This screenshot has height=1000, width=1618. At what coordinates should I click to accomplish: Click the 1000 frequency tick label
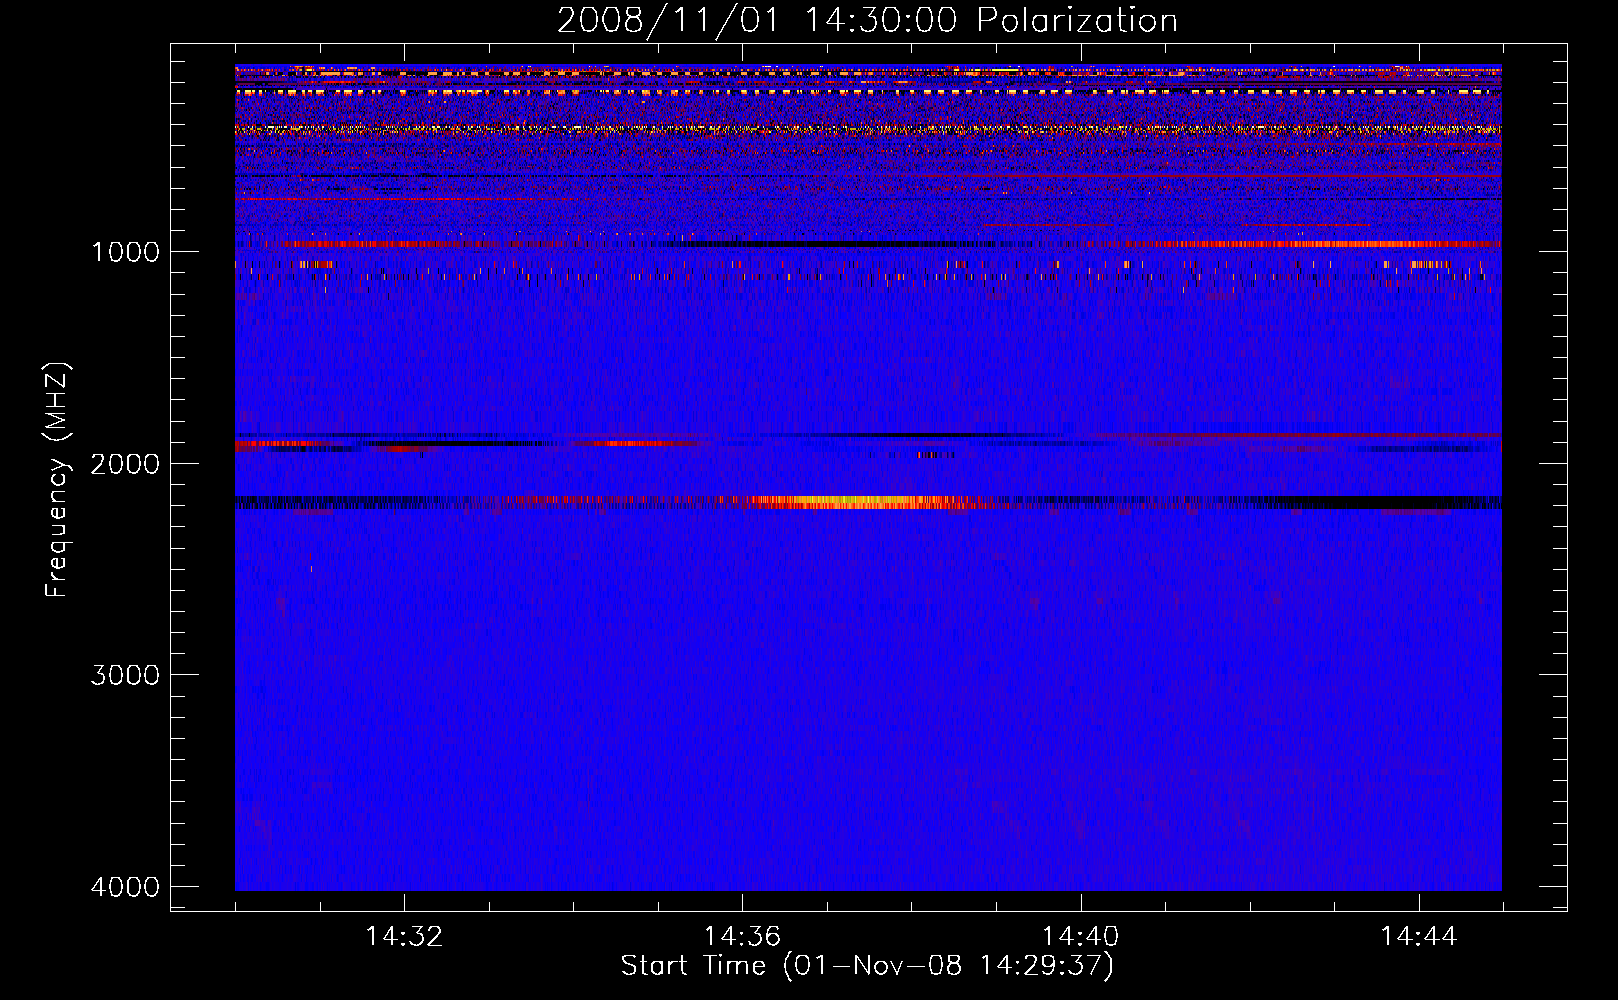125,251
